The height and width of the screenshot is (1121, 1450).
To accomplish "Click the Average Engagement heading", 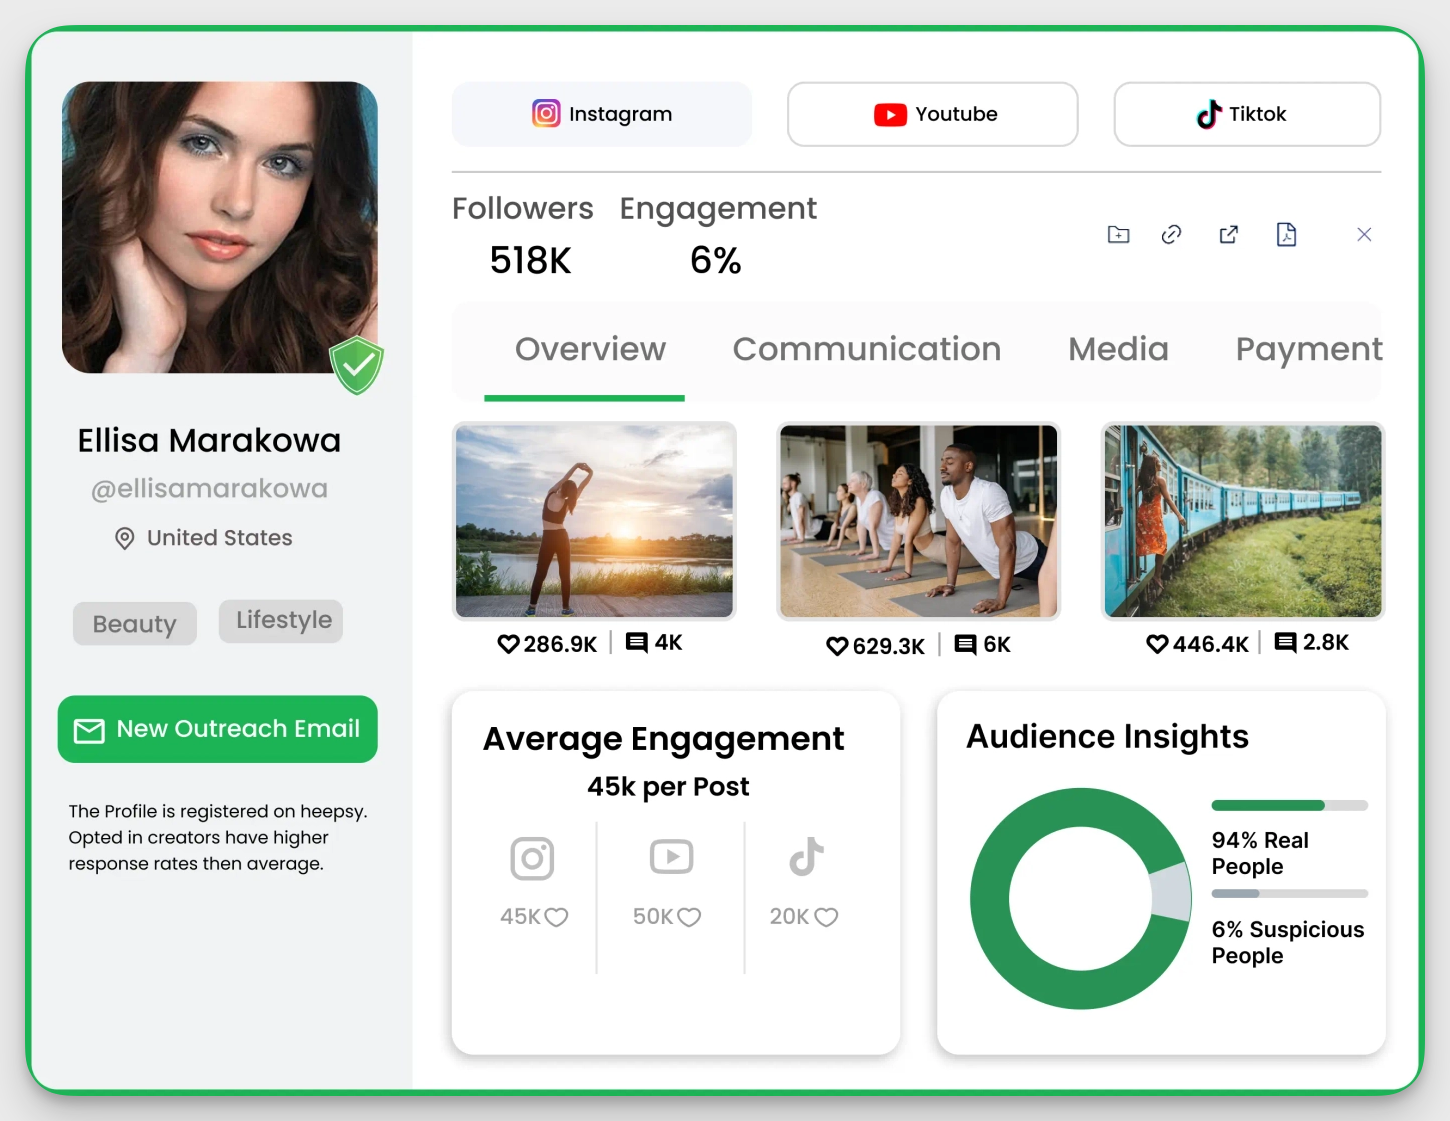I will (x=663, y=739).
